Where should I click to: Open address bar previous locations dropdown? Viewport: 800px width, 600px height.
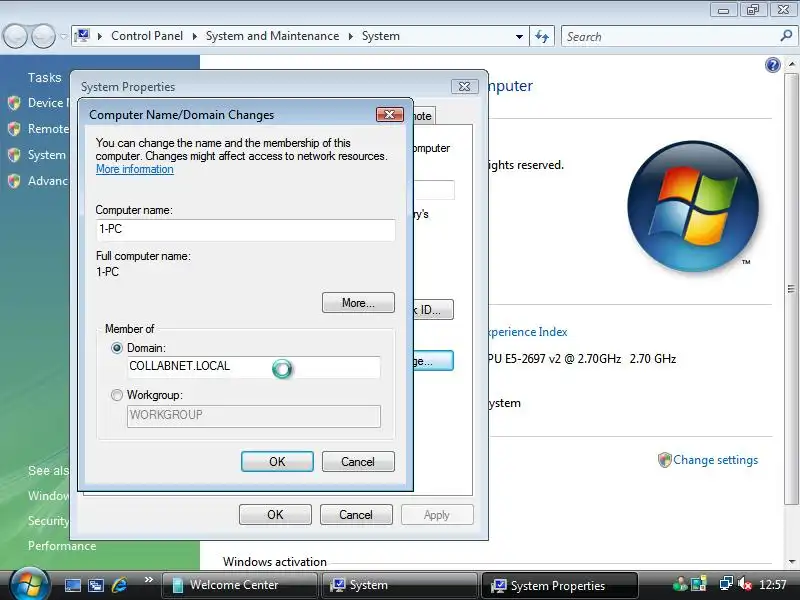tap(519, 36)
